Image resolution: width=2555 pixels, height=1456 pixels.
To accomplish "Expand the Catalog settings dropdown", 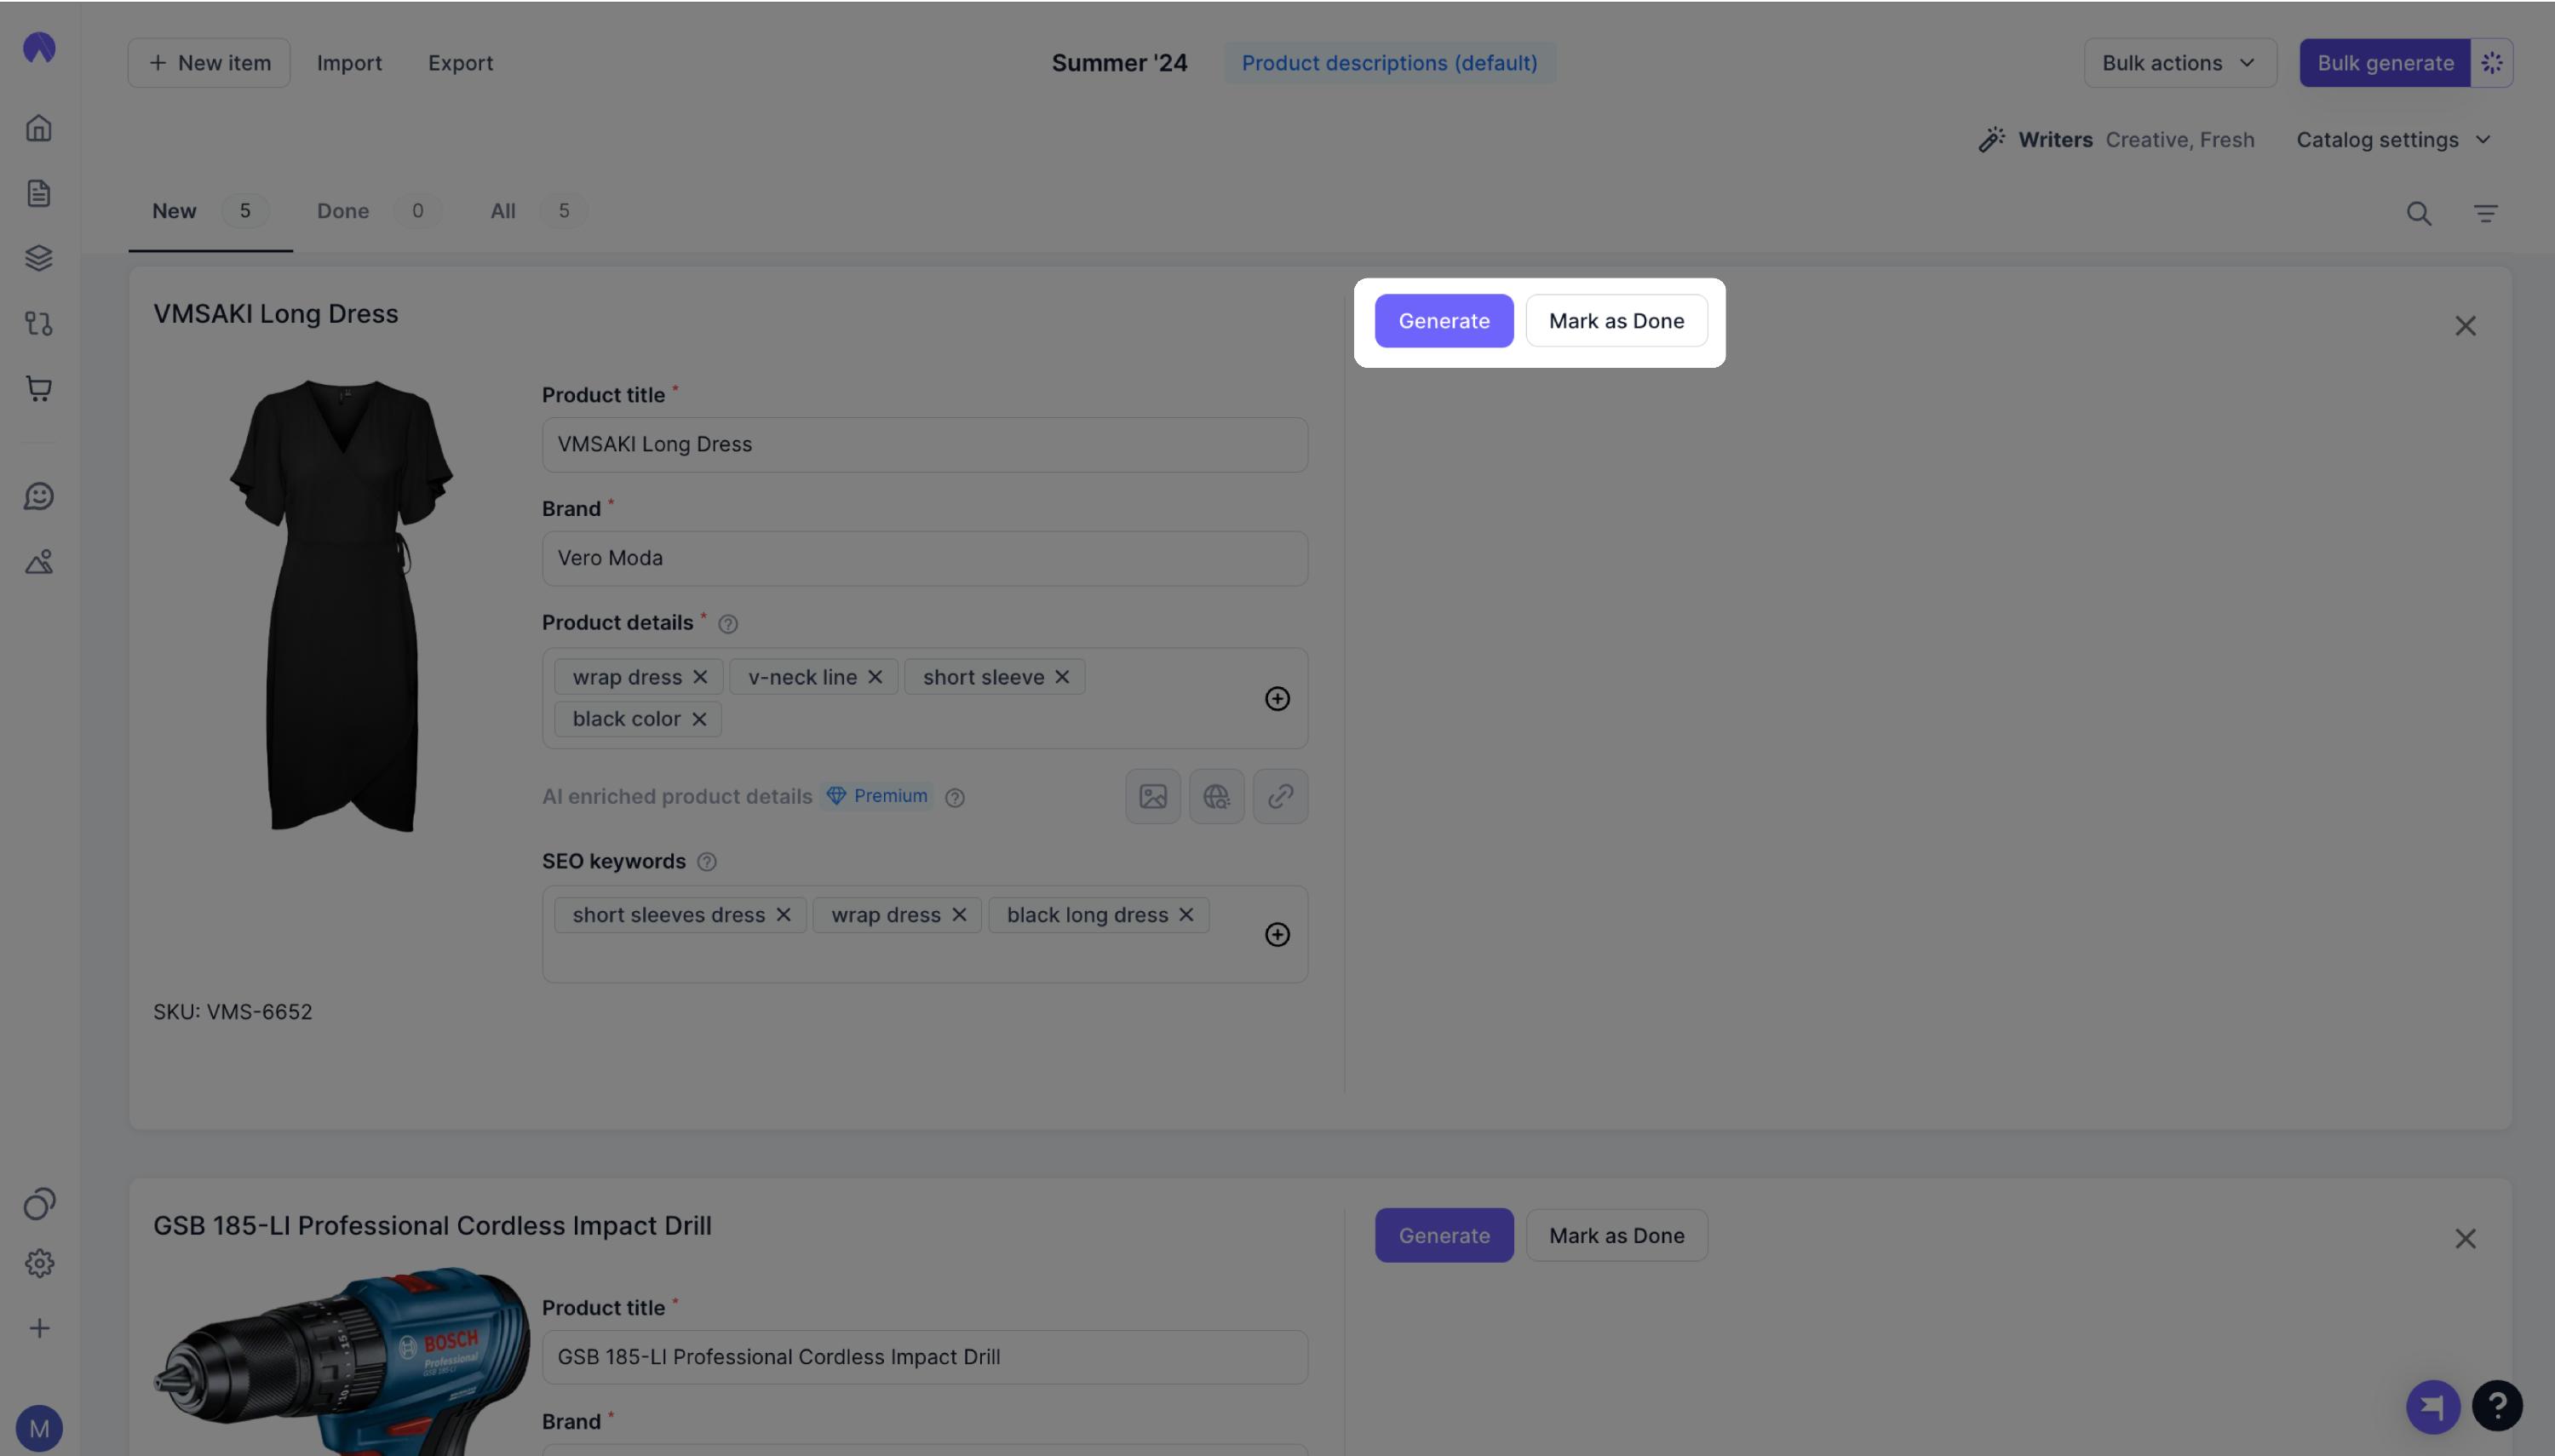I will [x=2393, y=140].
